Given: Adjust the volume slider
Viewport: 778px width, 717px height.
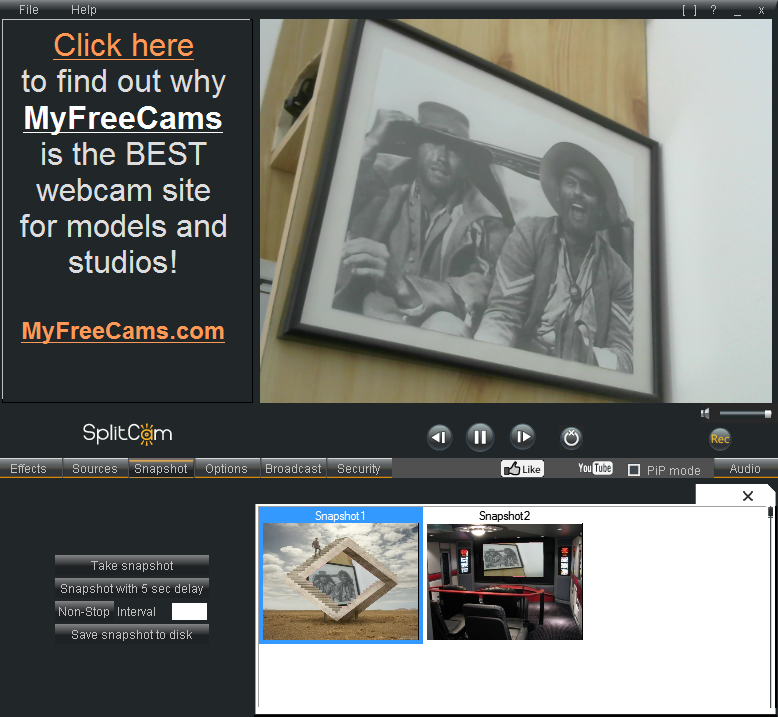Looking at the screenshot, I should tap(745, 413).
